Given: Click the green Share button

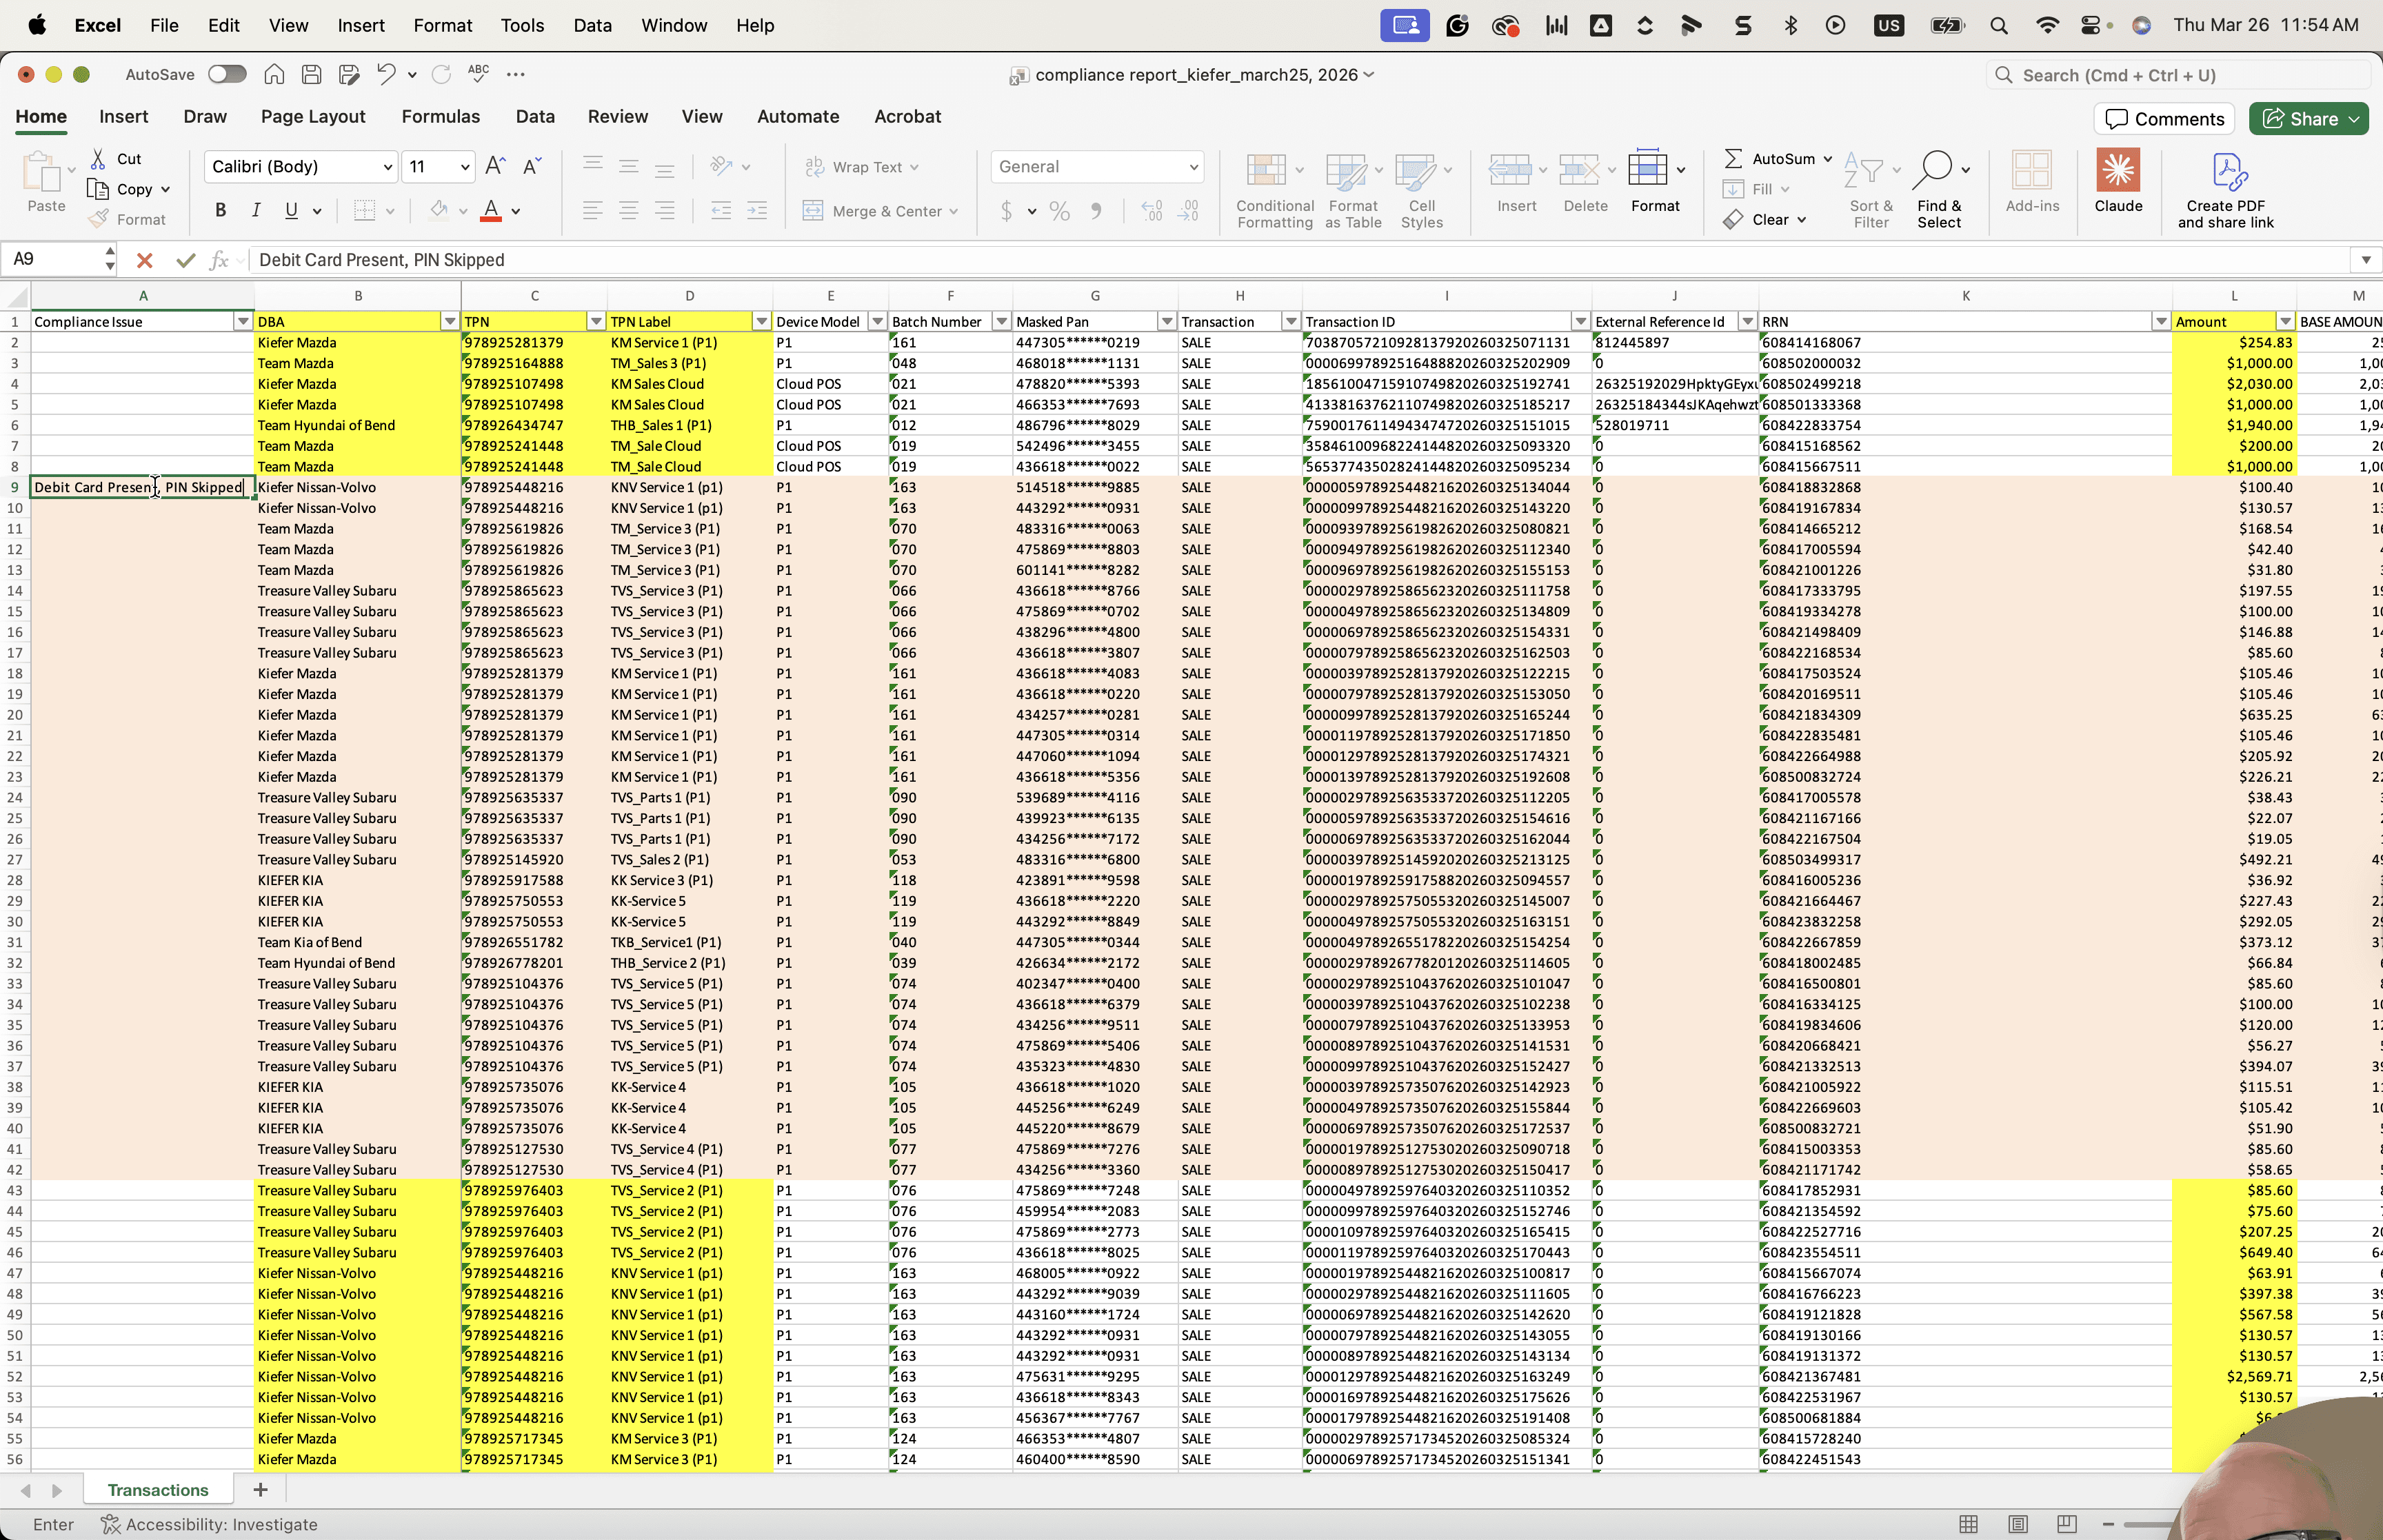Looking at the screenshot, I should [2308, 119].
